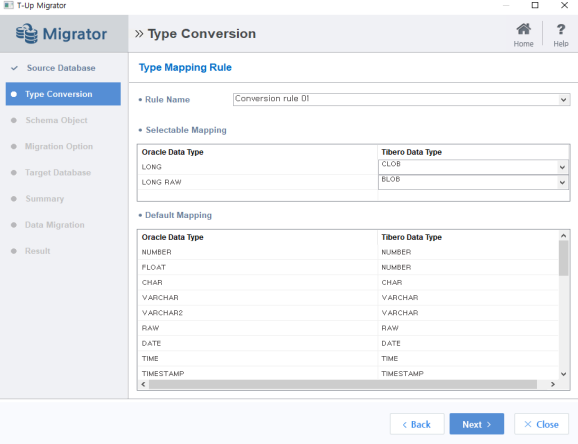578x444 pixels.
Task: Expand the Rule Name dropdown
Action: [563, 100]
